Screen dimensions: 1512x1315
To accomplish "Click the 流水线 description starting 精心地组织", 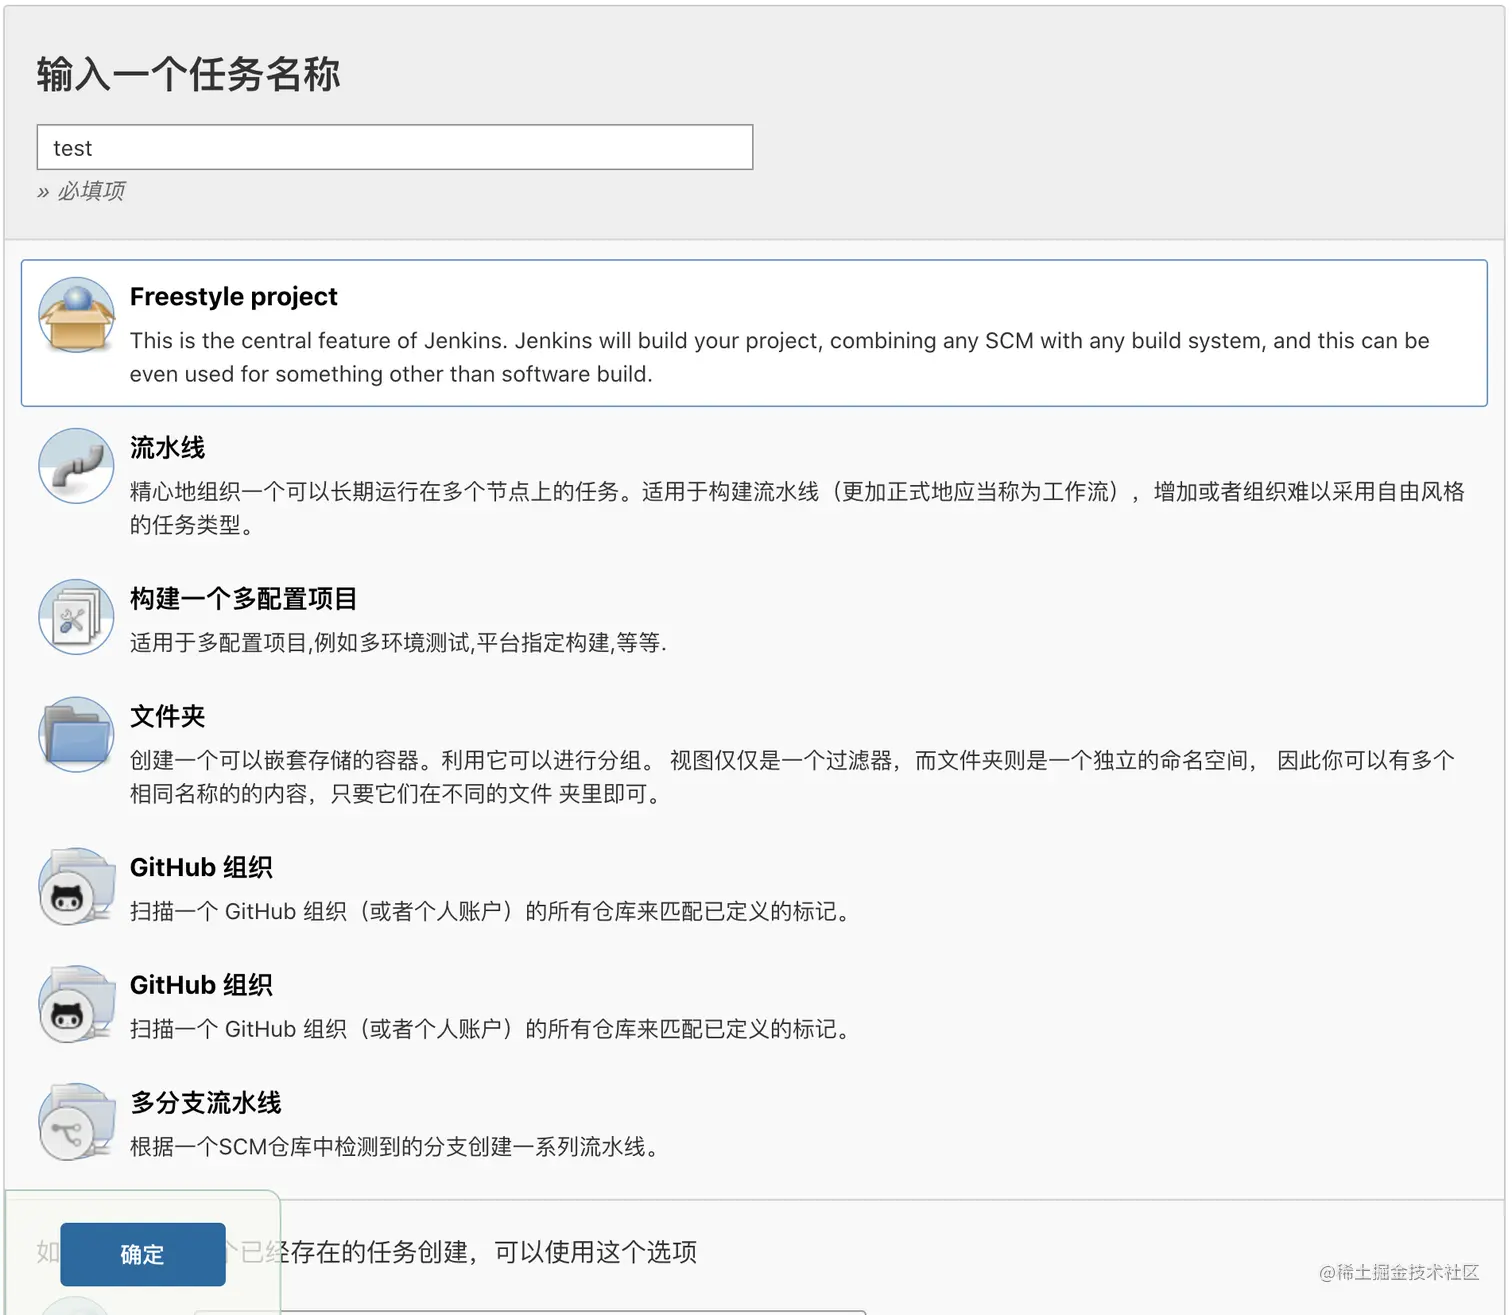I will click(x=797, y=508).
